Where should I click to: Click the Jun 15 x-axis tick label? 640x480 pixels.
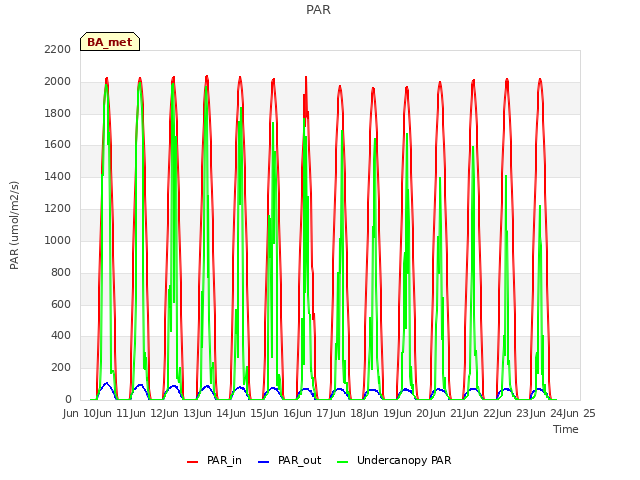[x=247, y=413]
